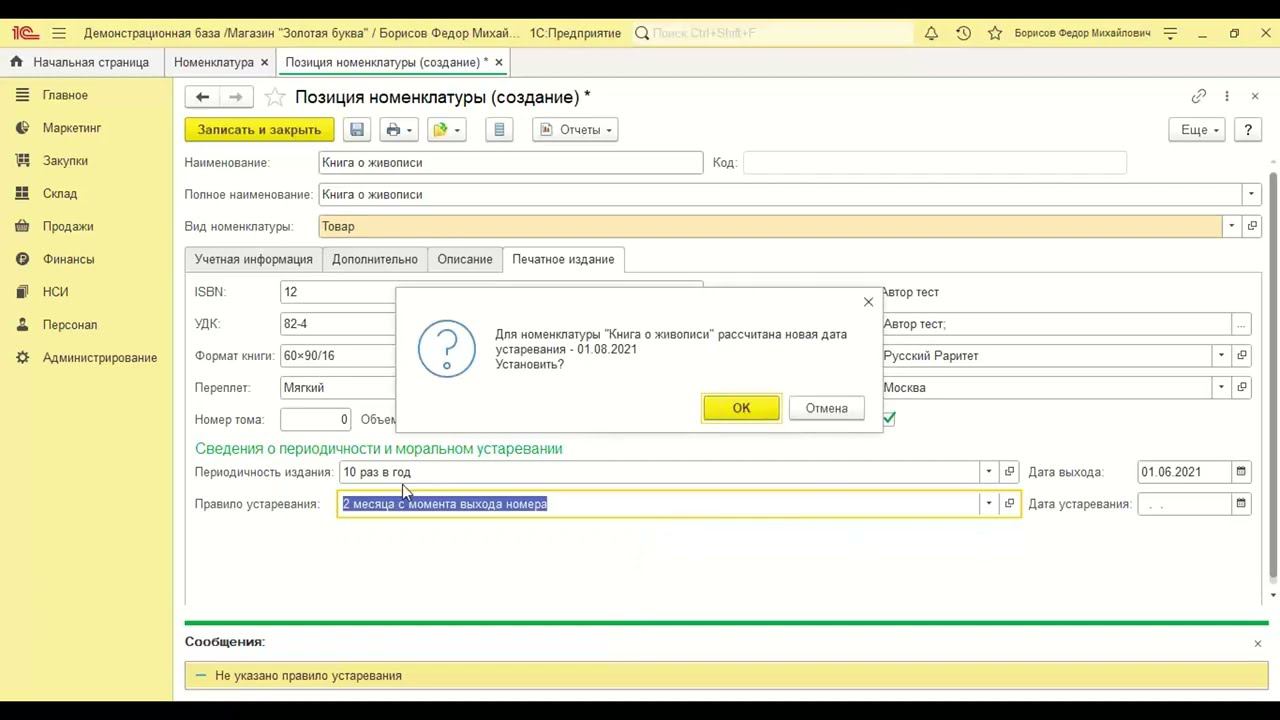1280x720 pixels.
Task: Click the ellipsis button beside Автор тест;
Action: click(x=1241, y=324)
